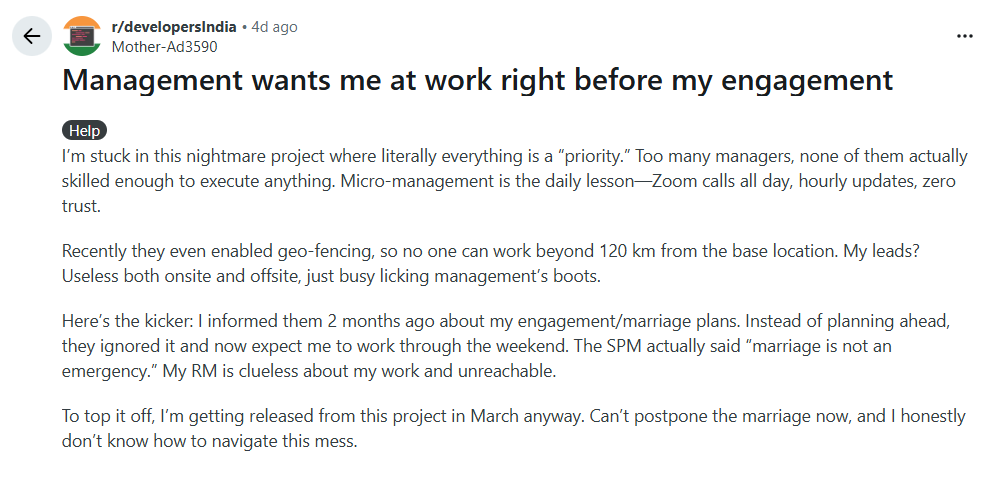Select the Help flair tag
This screenshot has width=999, height=482.
(x=84, y=131)
